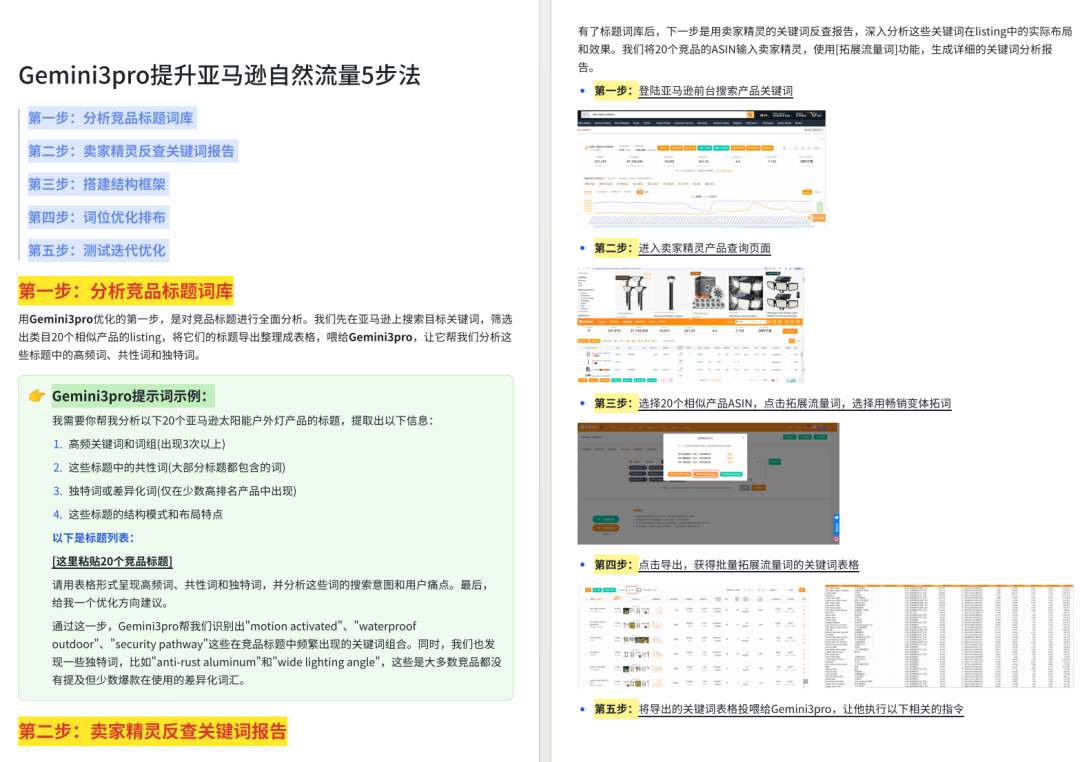Click the flag language icon in Amazon's top bar
The width and height of the screenshot is (1080, 762).
[763, 115]
